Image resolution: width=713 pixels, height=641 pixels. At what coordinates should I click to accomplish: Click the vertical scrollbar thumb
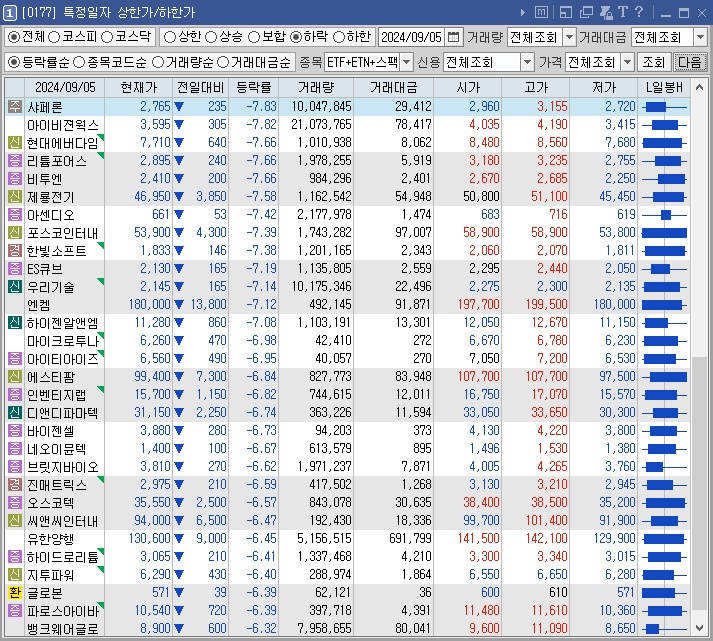click(699, 484)
